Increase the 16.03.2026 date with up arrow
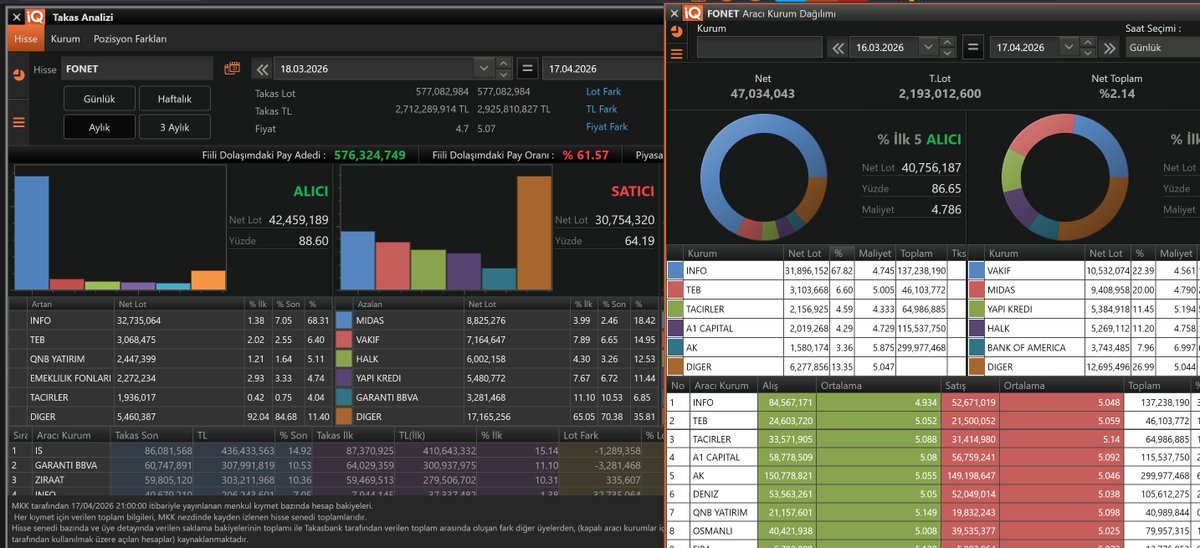 click(x=948, y=42)
